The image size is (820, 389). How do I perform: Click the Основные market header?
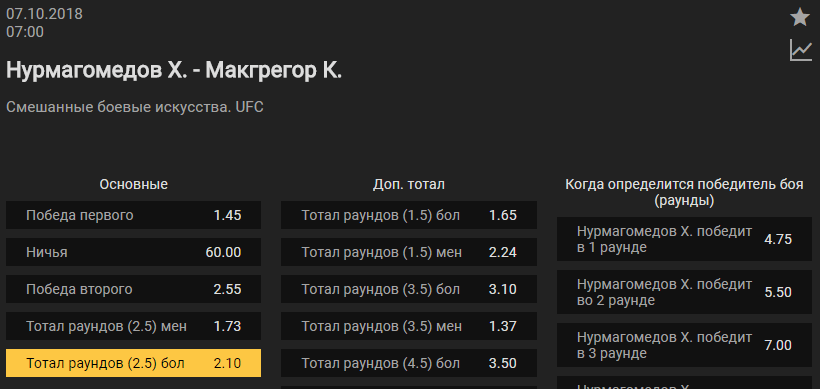133,184
